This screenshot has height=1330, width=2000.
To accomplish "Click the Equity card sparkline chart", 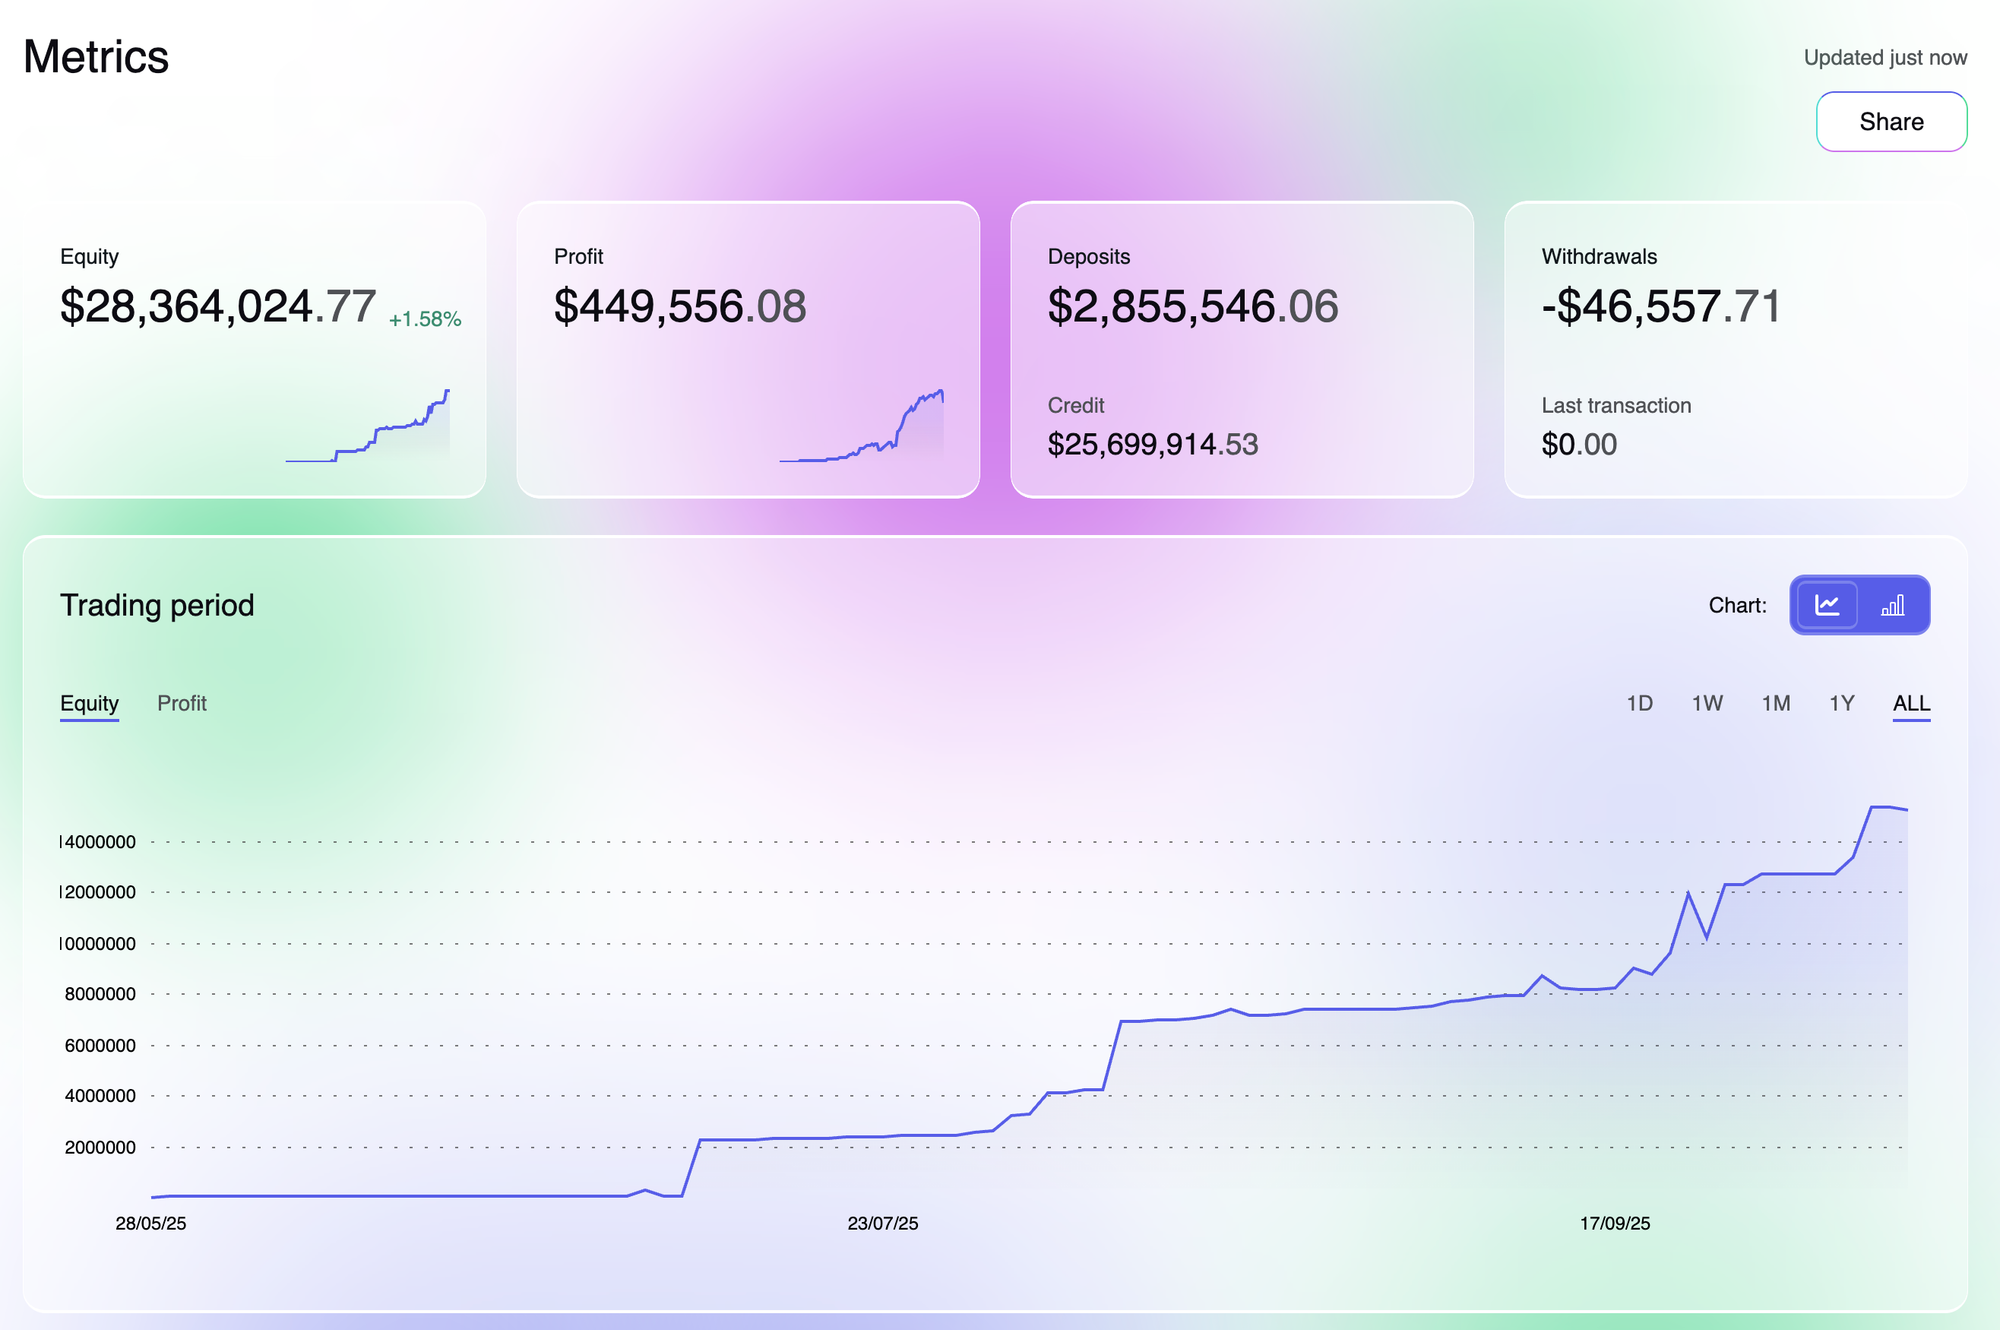I will click(368, 430).
